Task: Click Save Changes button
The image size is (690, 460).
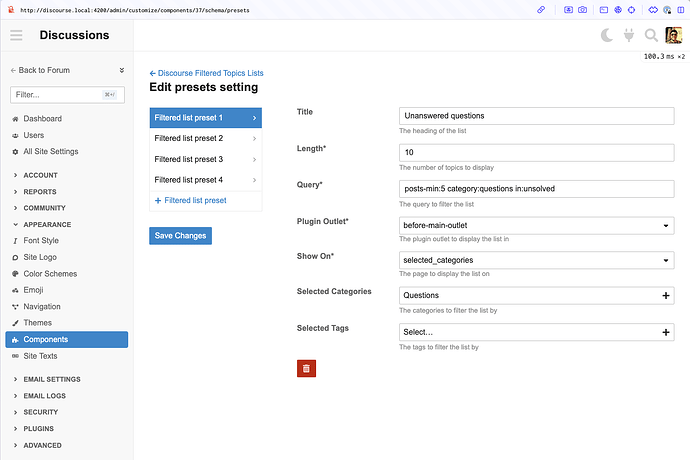Action: [180, 236]
